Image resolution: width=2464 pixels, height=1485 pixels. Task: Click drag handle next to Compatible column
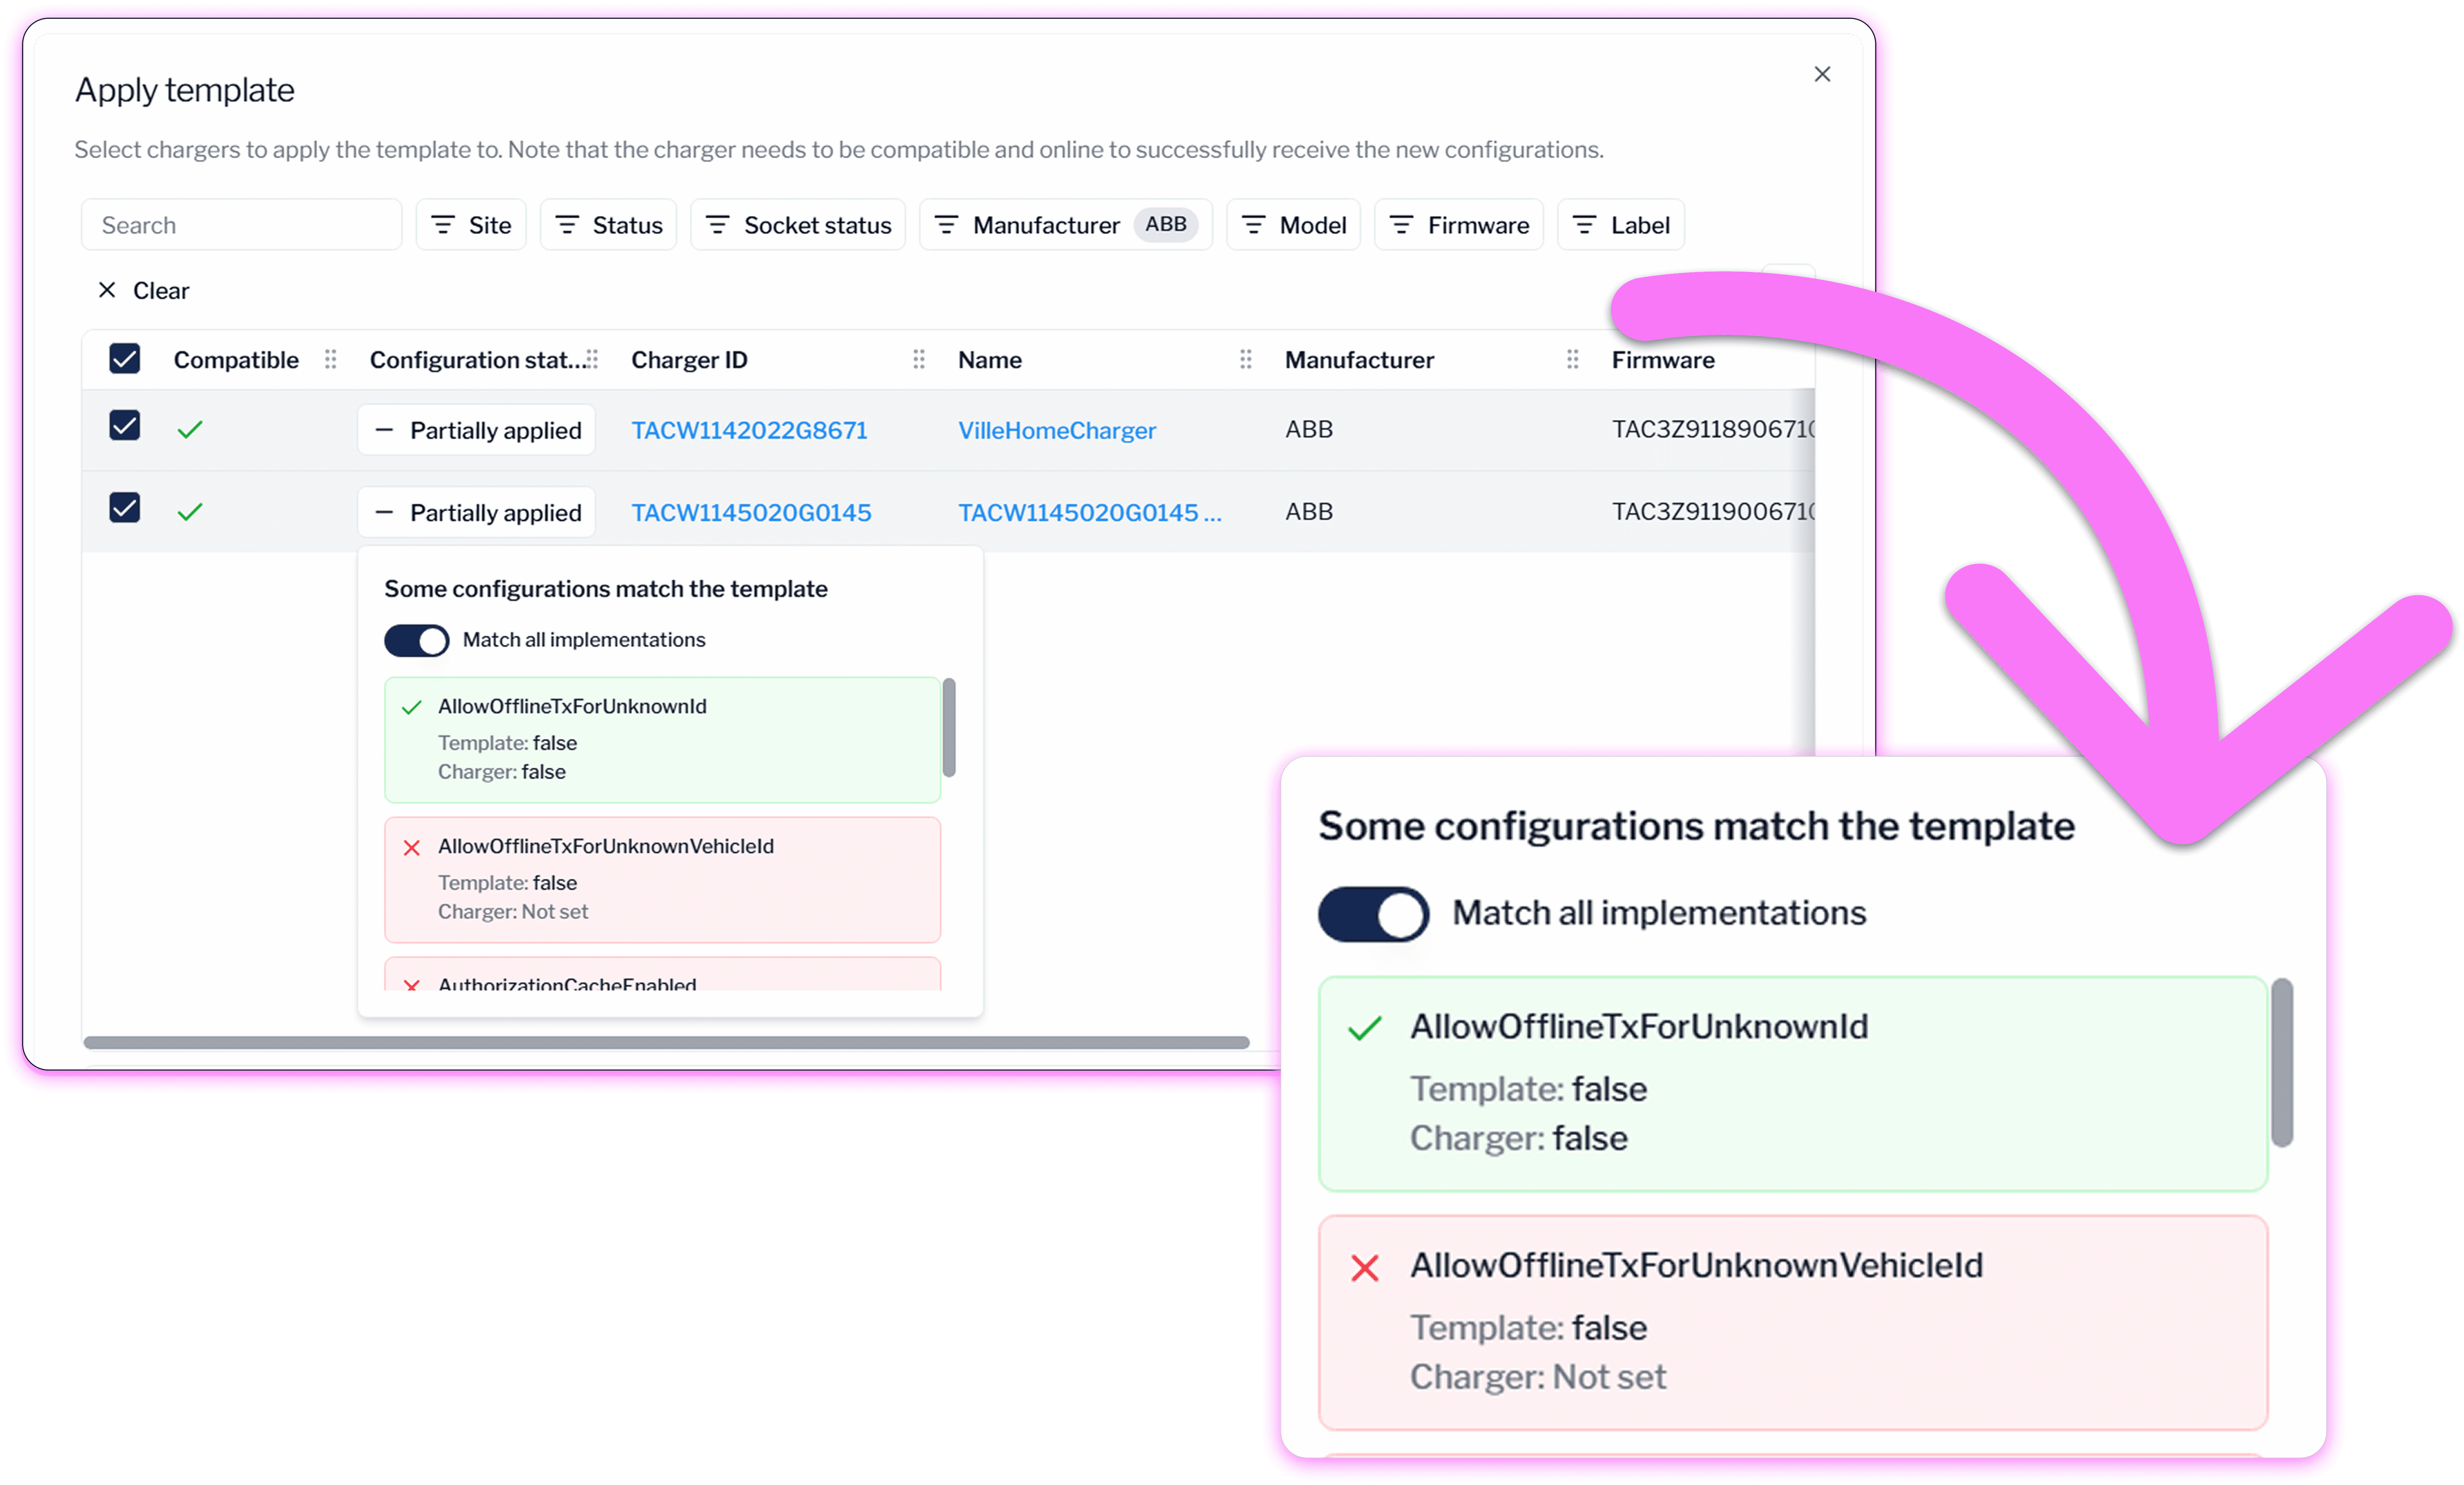tap(331, 359)
